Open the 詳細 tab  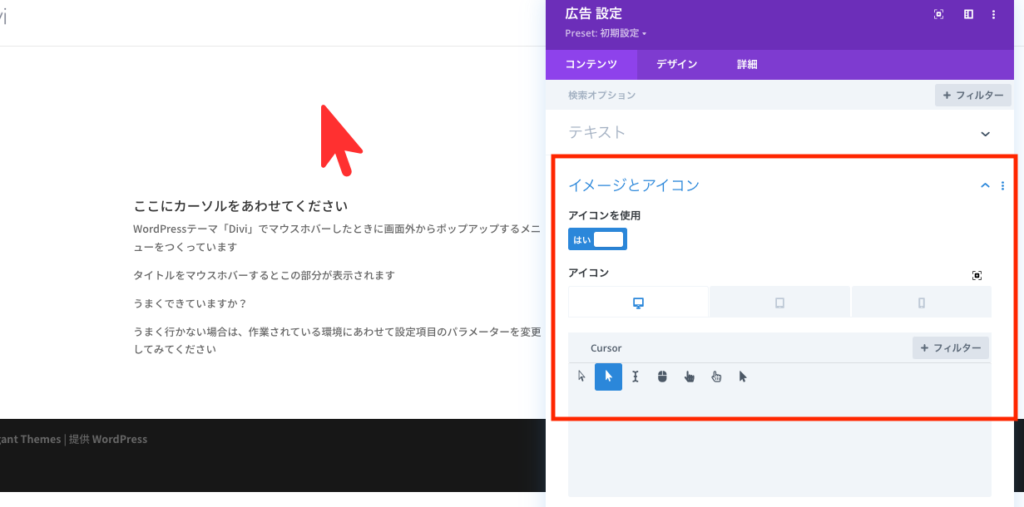pos(747,65)
